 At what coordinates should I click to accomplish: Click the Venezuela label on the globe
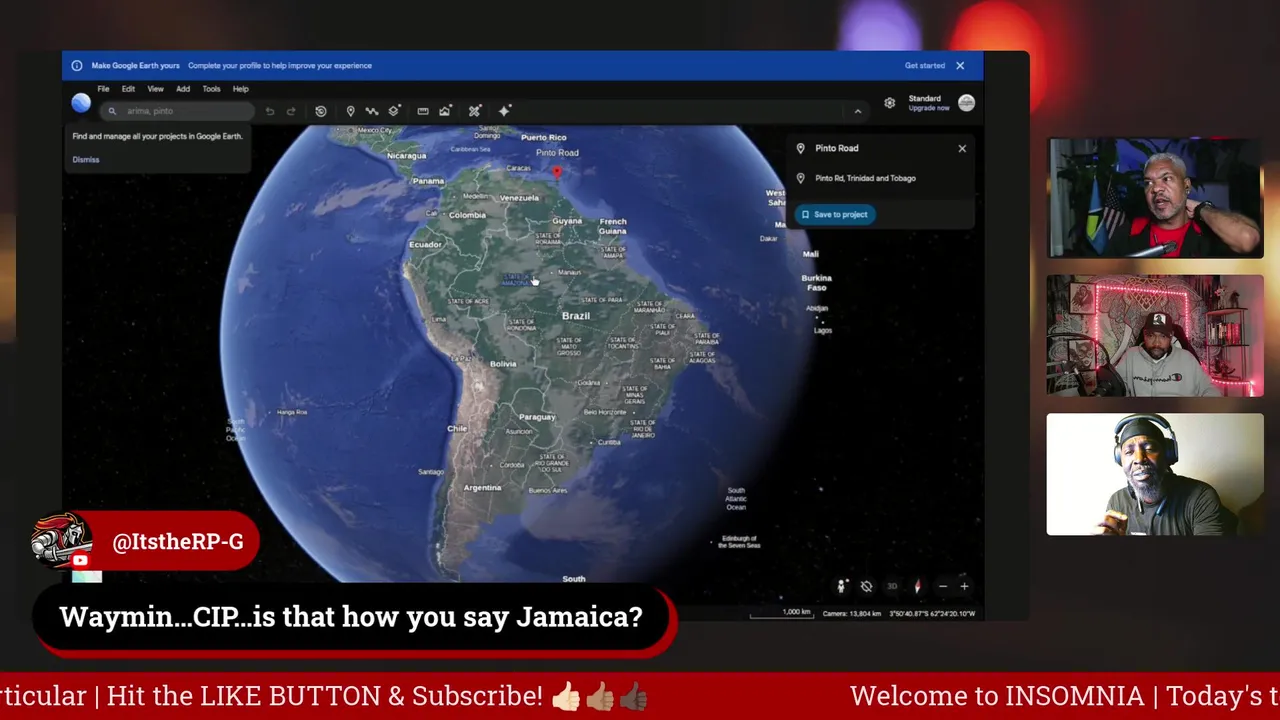click(519, 198)
